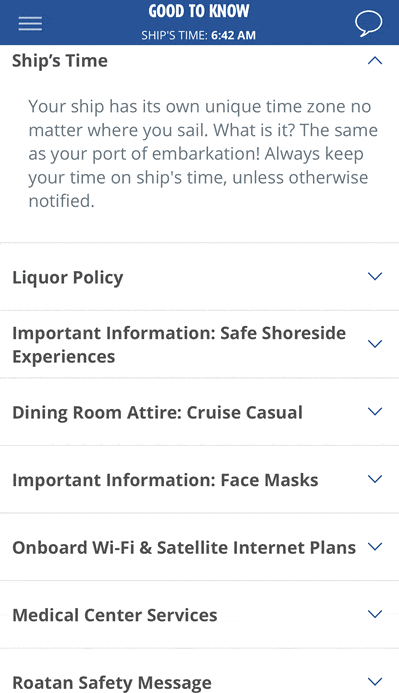Screen dimensions: 399x693
Task: Select the Roatan Safety Message title
Action: [112, 683]
